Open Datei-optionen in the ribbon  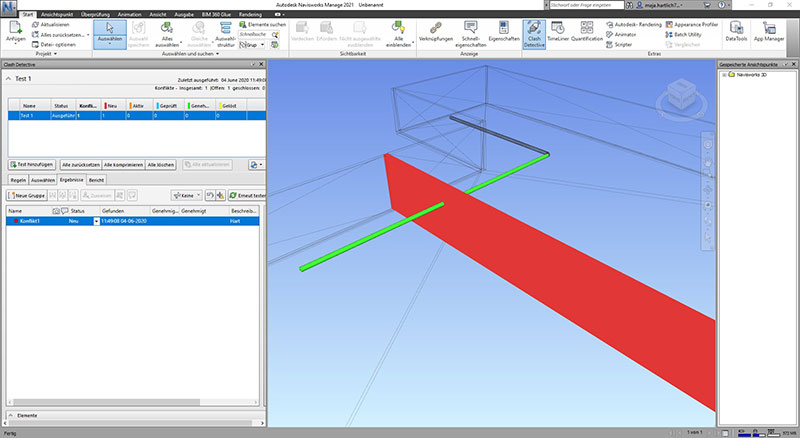pos(54,44)
